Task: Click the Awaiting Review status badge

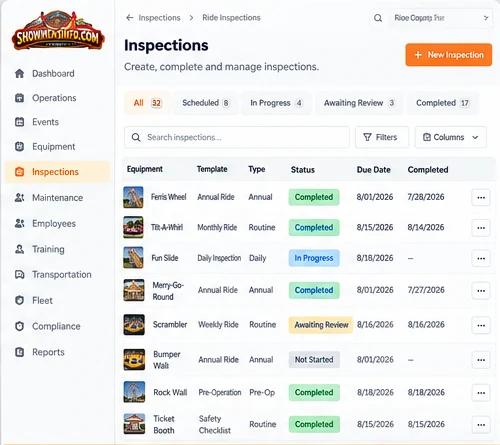Action: point(321,325)
